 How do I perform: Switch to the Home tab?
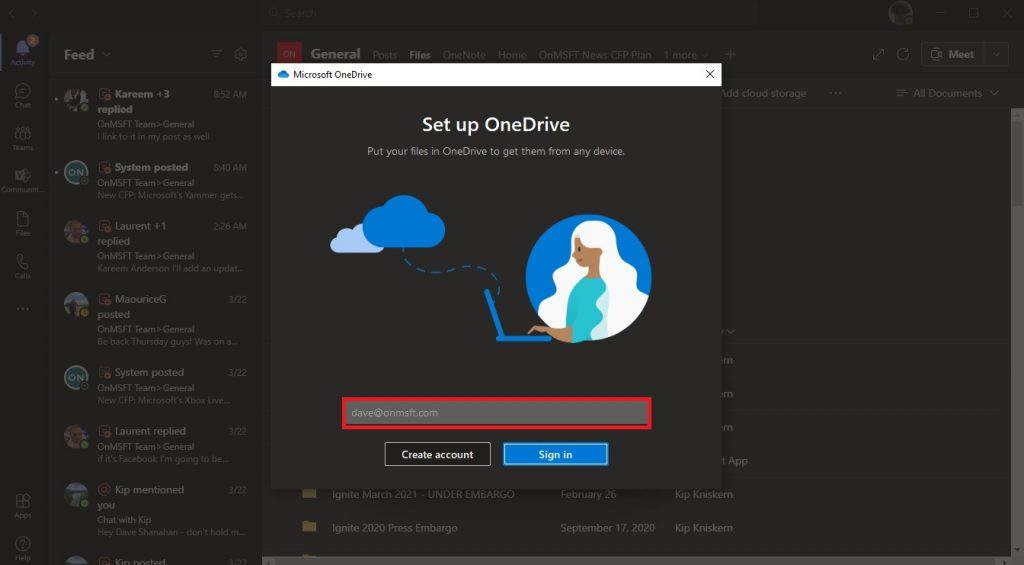[x=512, y=56]
